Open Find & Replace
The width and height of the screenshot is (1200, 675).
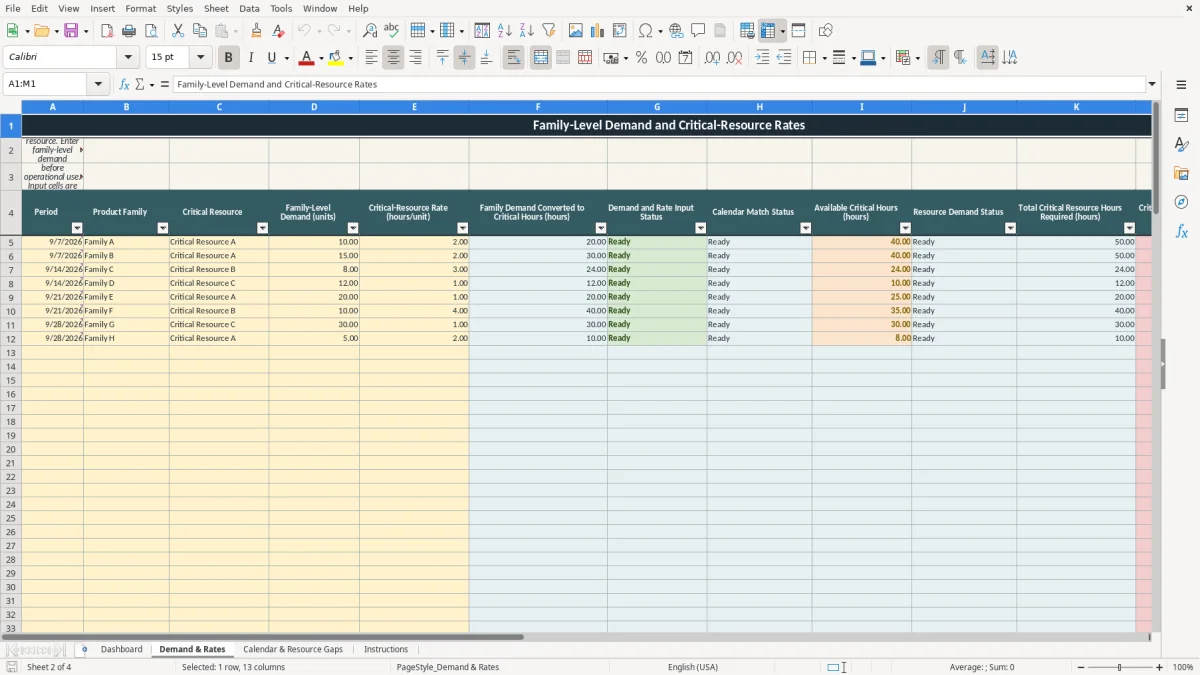click(x=370, y=31)
